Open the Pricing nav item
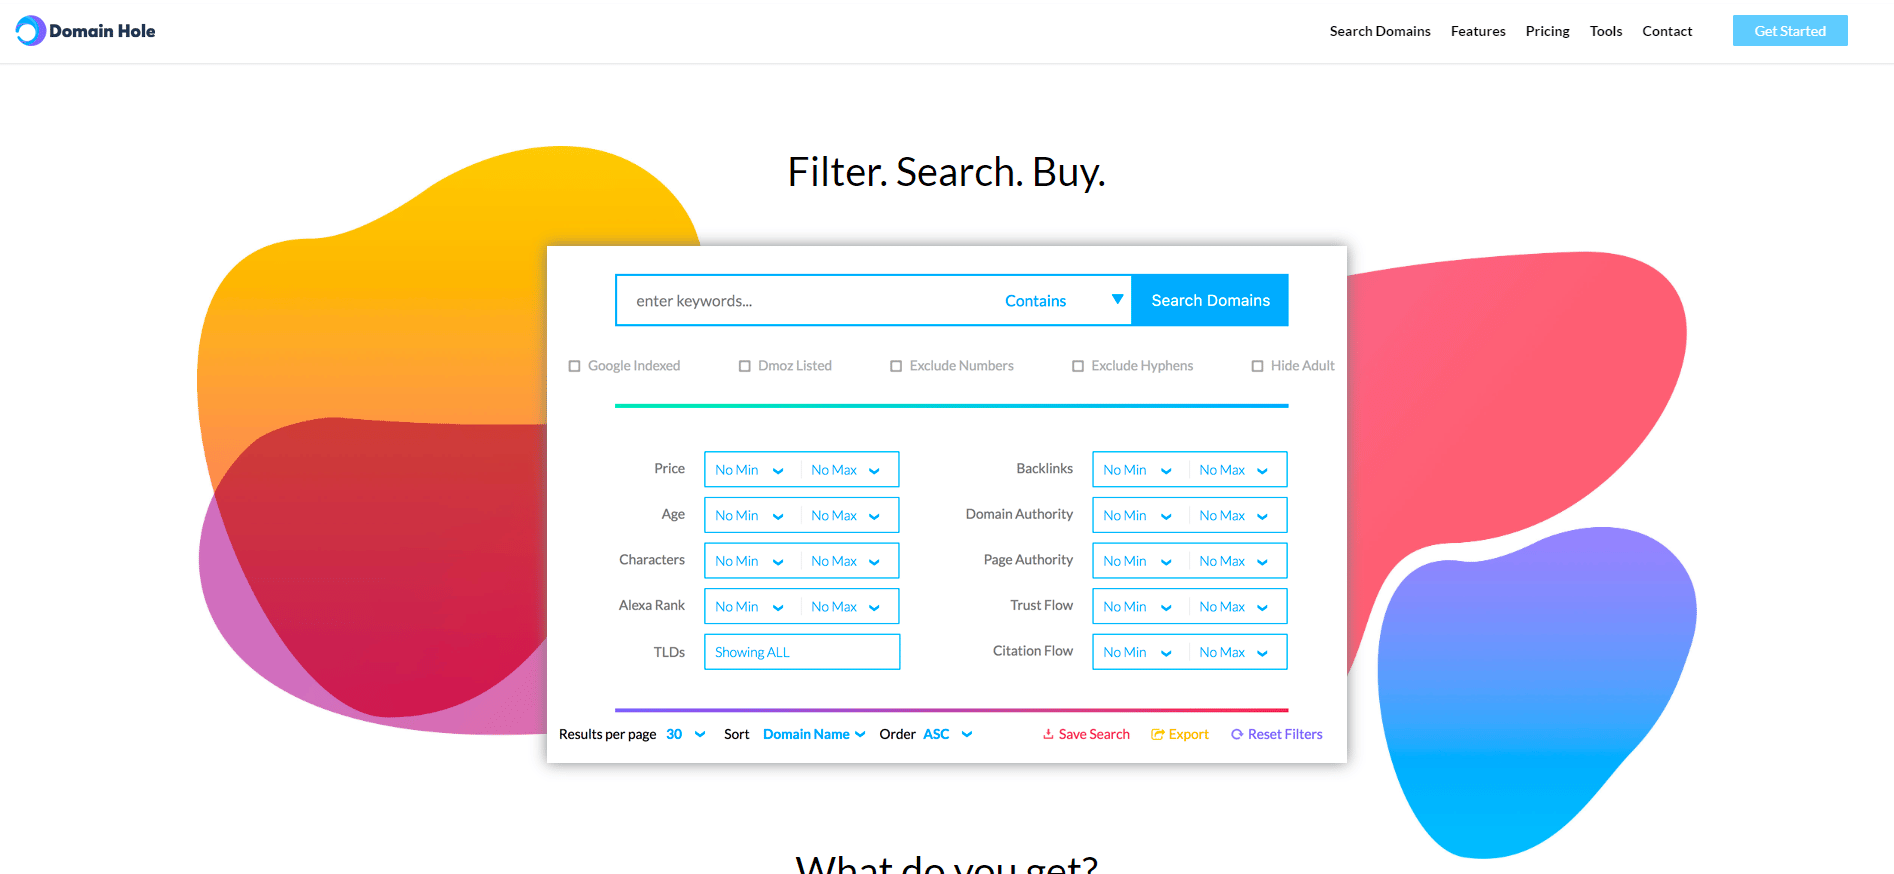This screenshot has height=874, width=1894. 1547,31
